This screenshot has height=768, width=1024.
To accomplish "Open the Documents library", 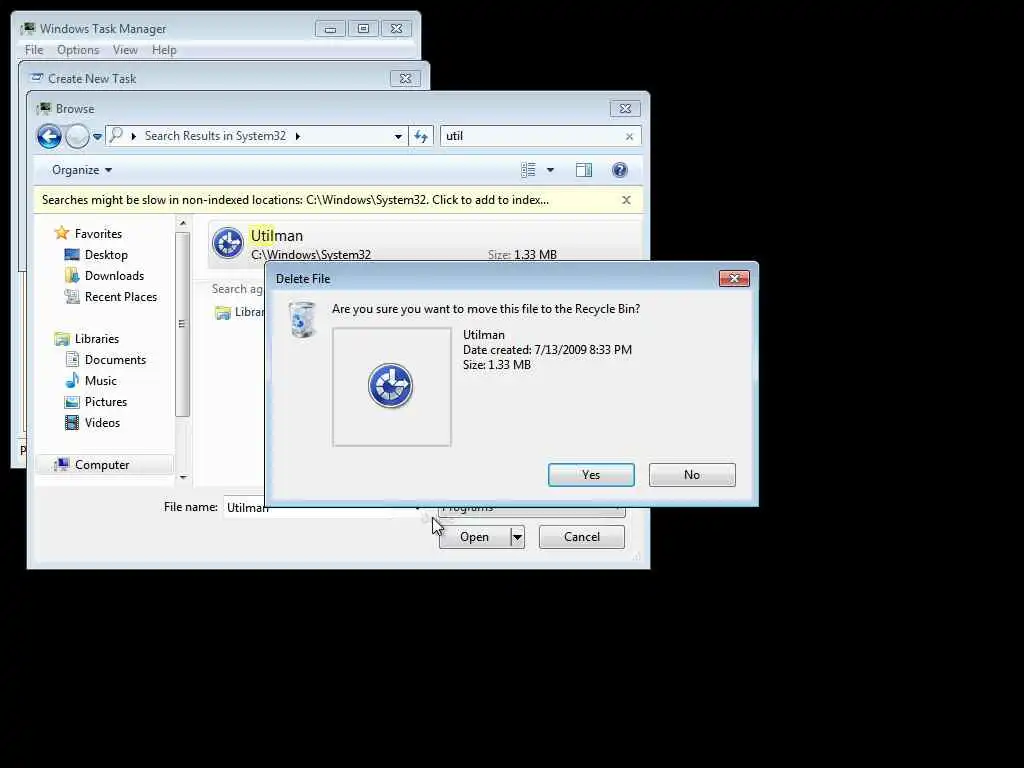I will pyautogui.click(x=115, y=359).
